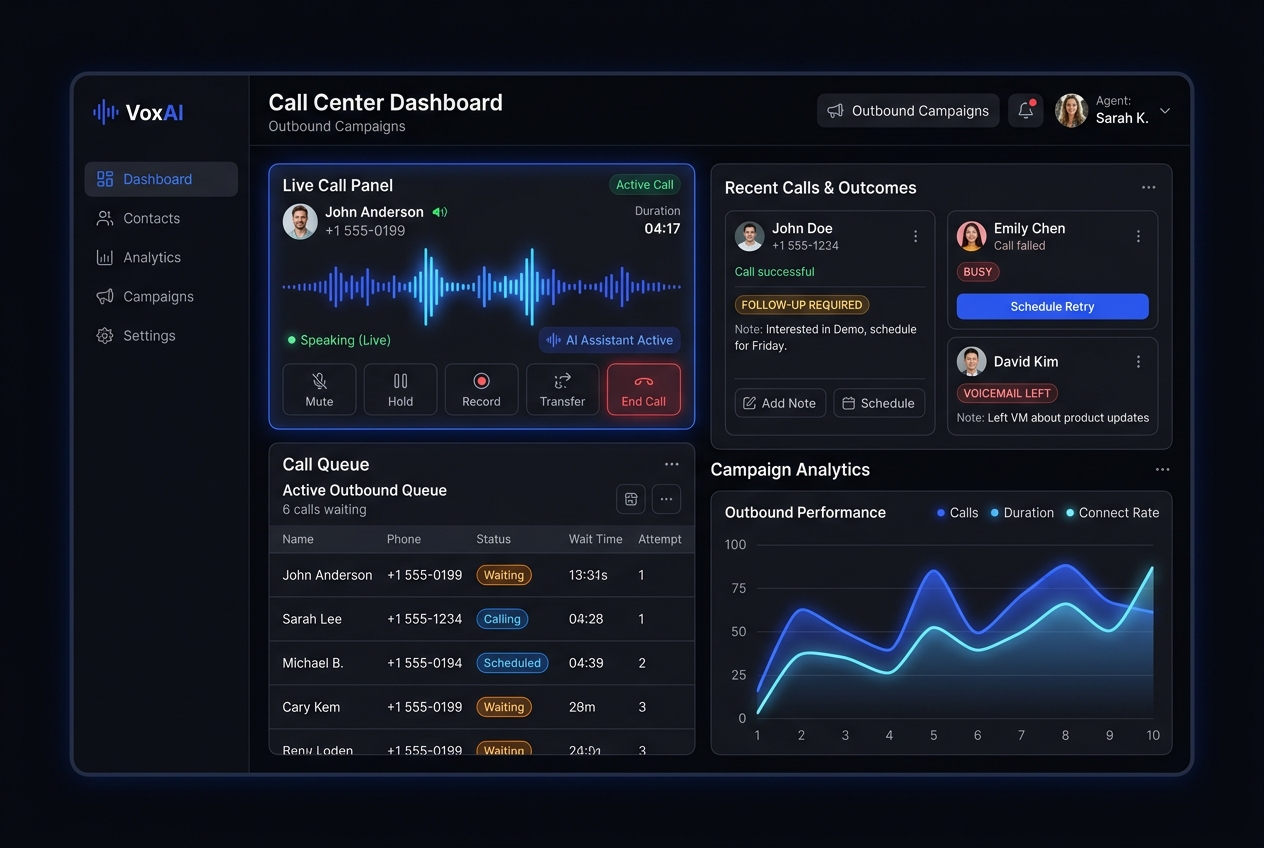The width and height of the screenshot is (1264, 848).
Task: Open Call Queue panel options menu
Action: pos(672,464)
